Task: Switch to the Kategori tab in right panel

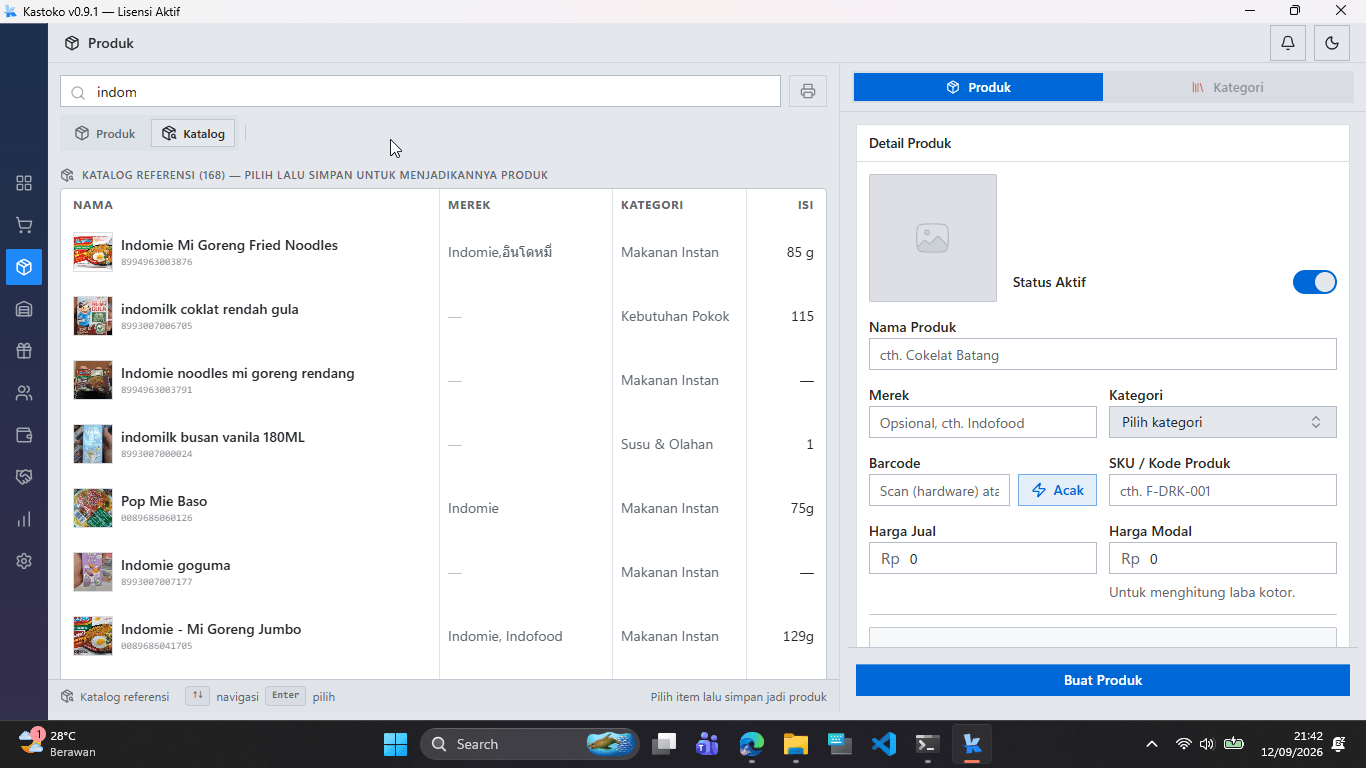Action: click(x=1228, y=87)
